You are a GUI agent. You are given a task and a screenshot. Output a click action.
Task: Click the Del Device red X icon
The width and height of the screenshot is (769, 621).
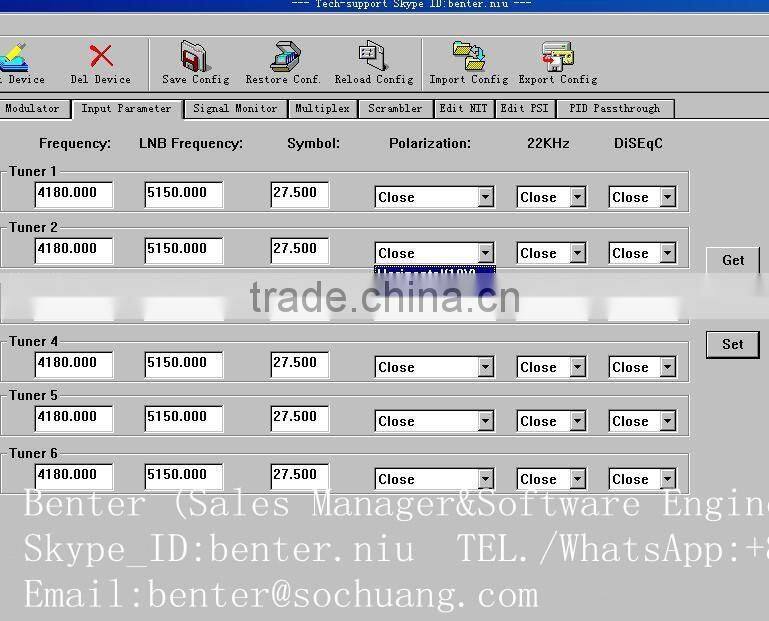[x=101, y=55]
